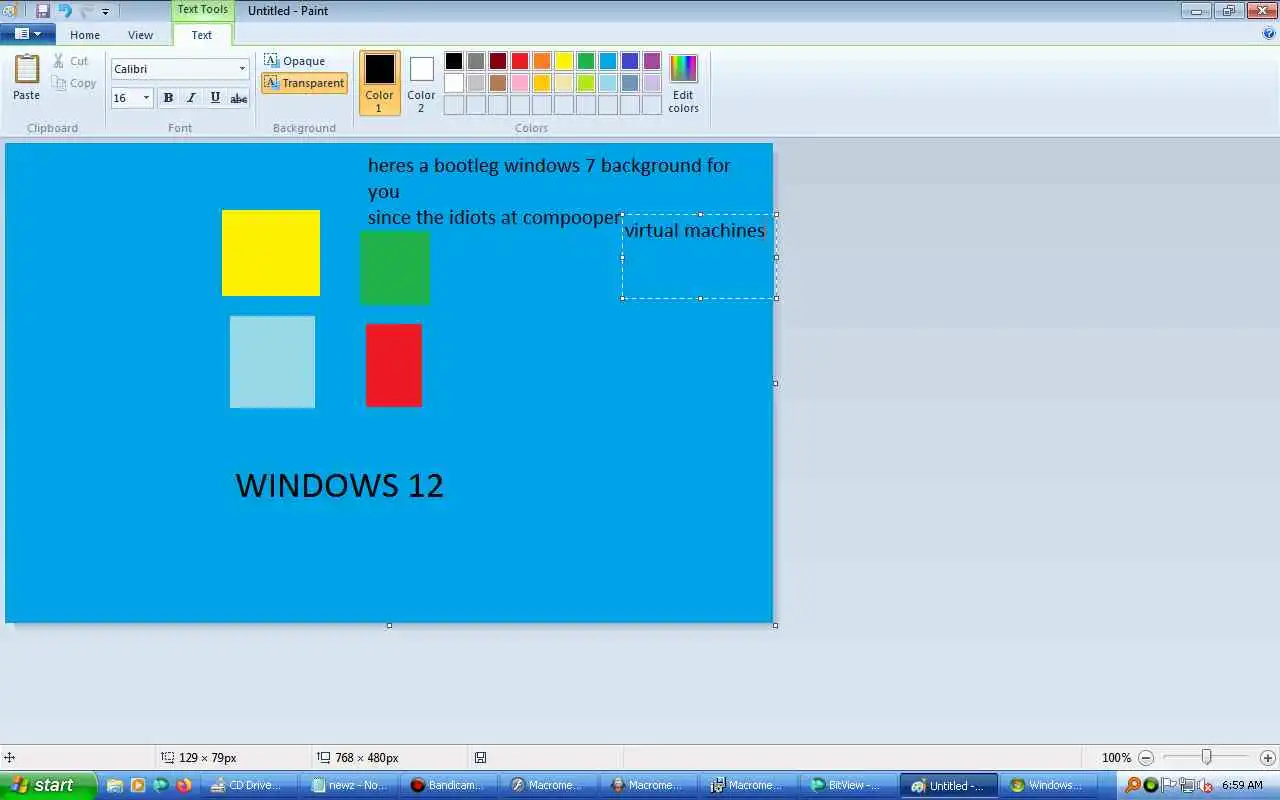The width and height of the screenshot is (1280, 800).
Task: Click the media player quick launch icon
Action: [138, 786]
